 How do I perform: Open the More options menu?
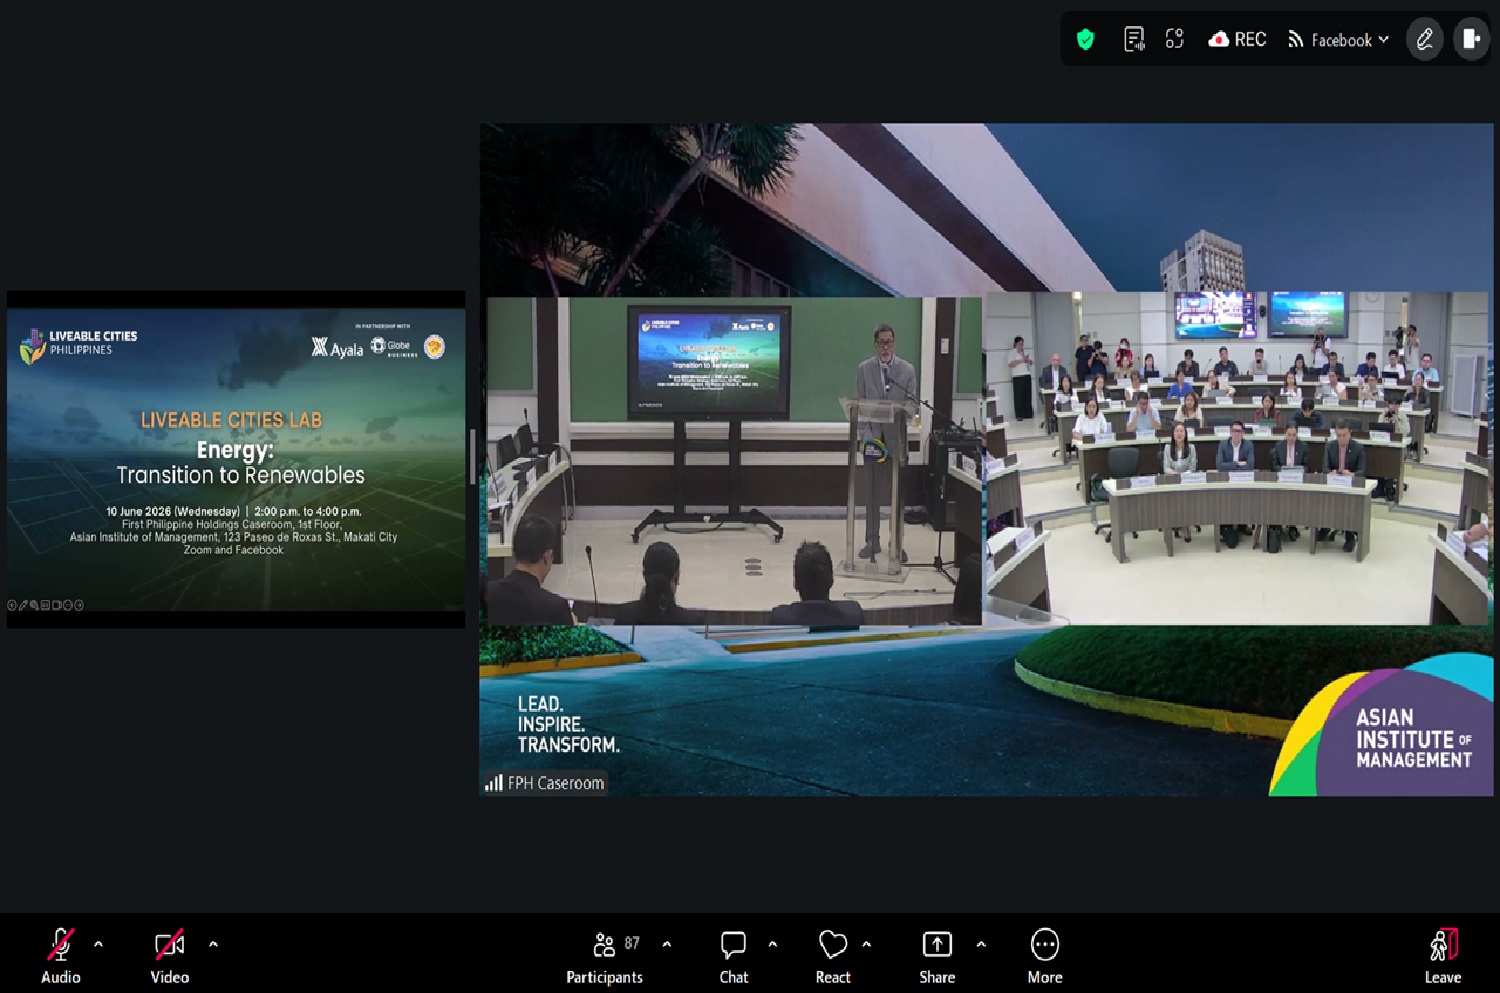[x=1045, y=957]
